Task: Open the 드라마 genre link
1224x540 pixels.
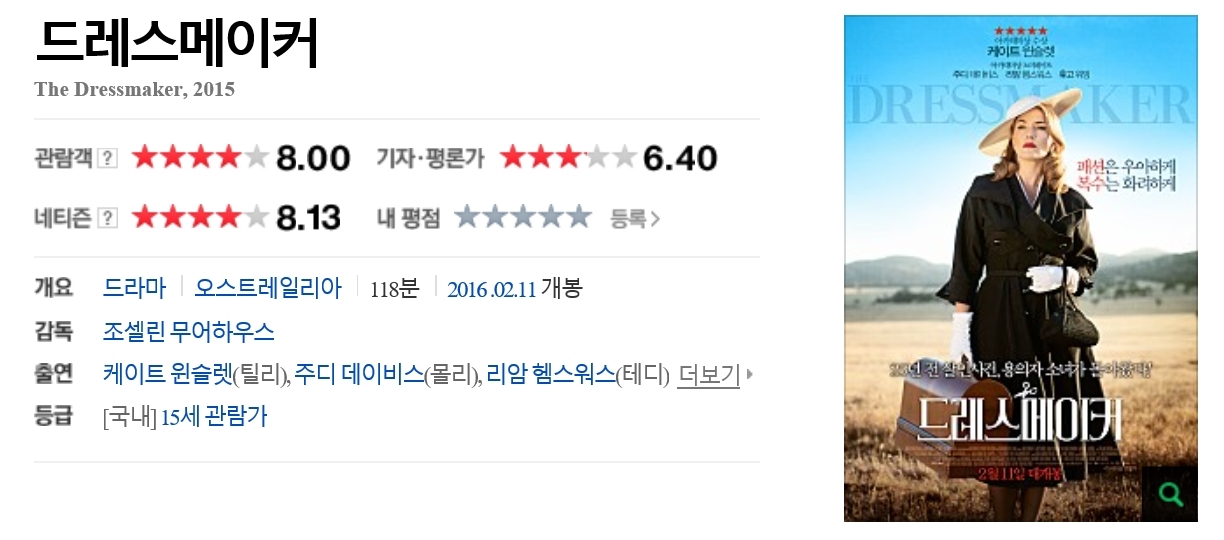Action: (134, 289)
